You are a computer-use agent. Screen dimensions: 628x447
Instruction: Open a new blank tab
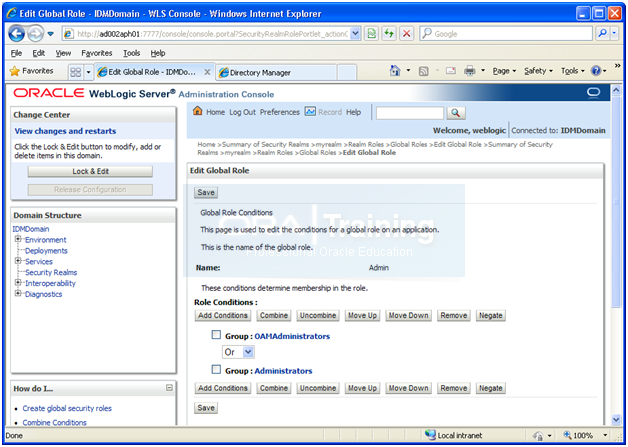click(x=347, y=72)
